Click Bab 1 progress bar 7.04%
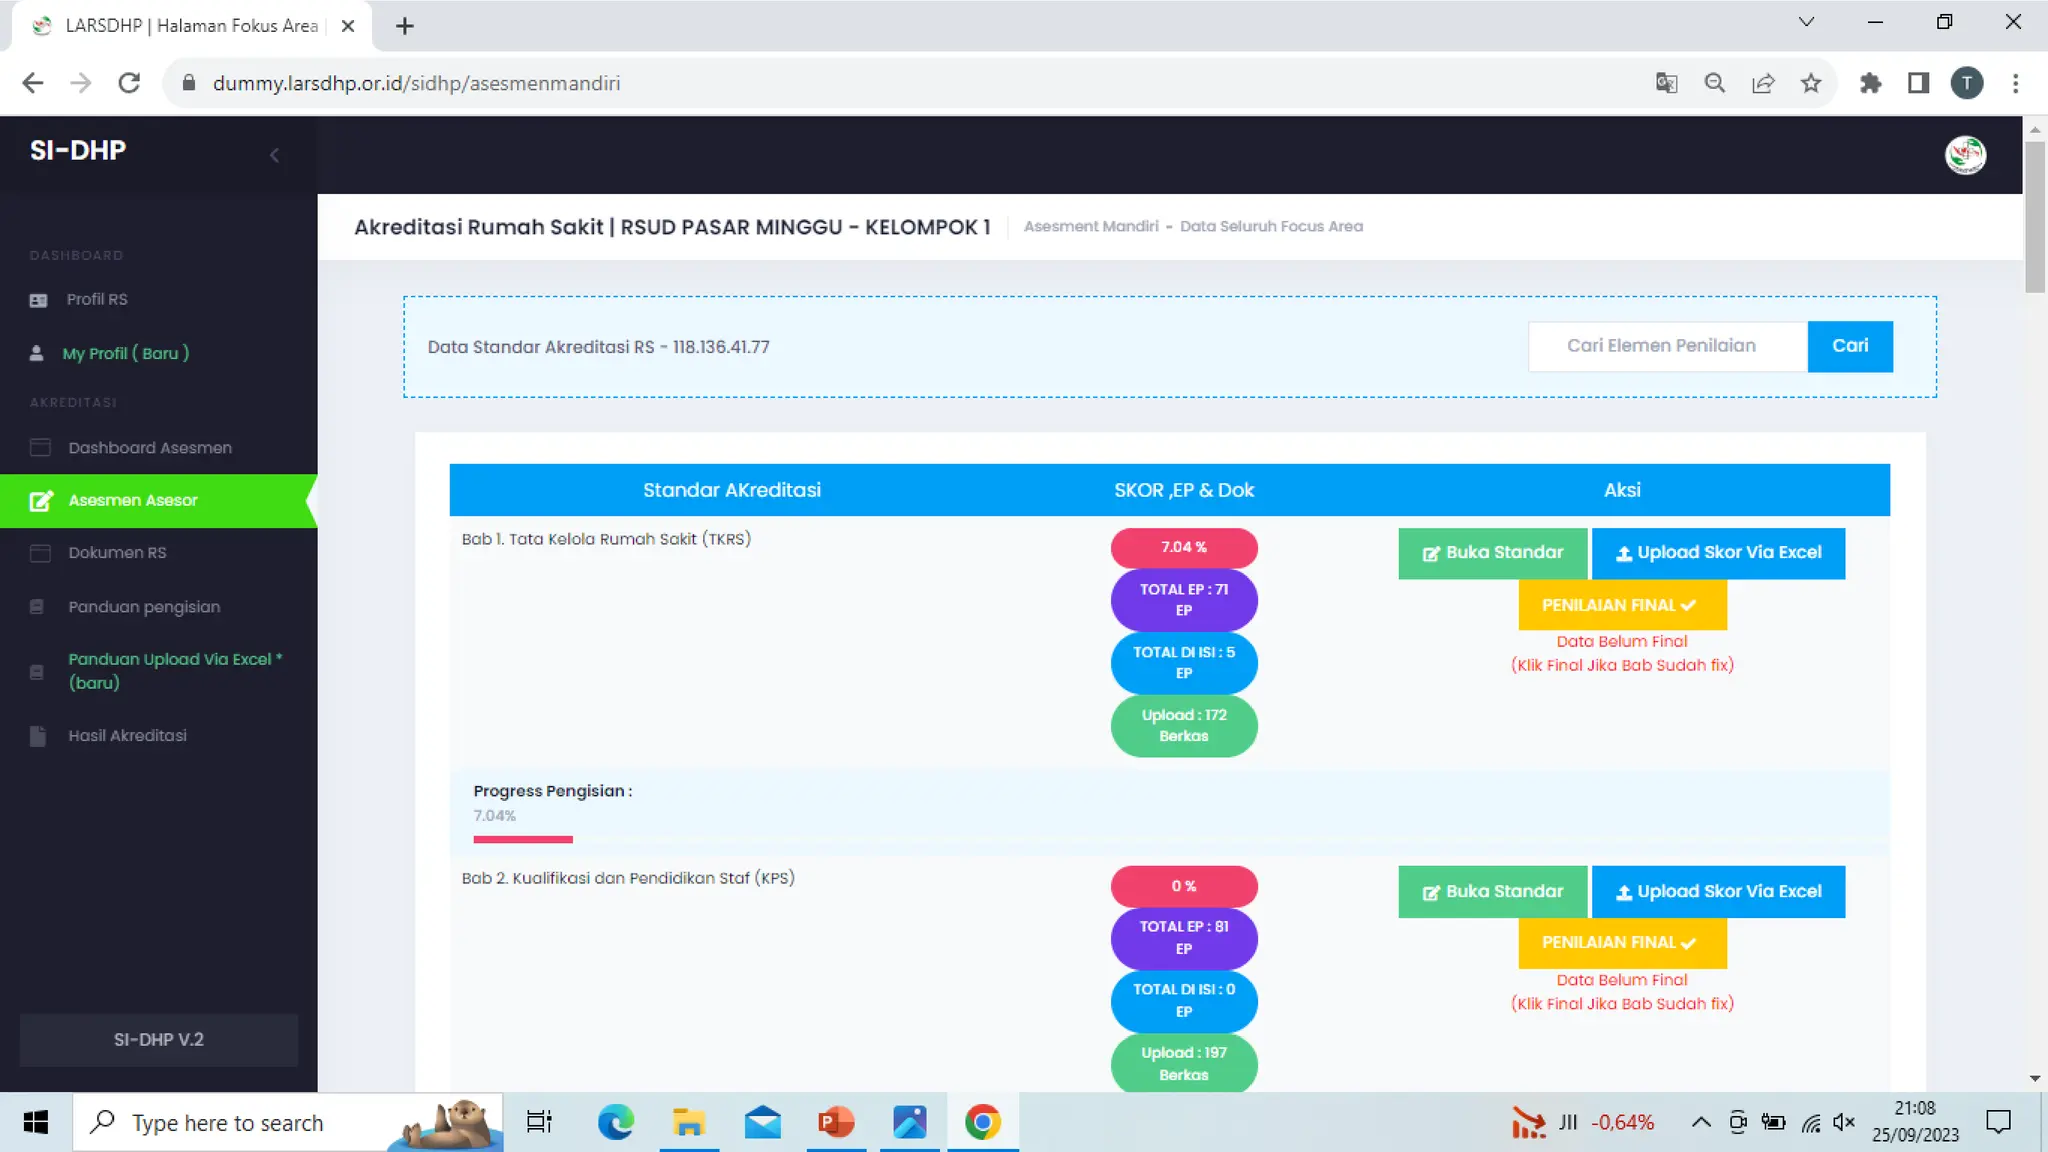 pyautogui.click(x=523, y=839)
